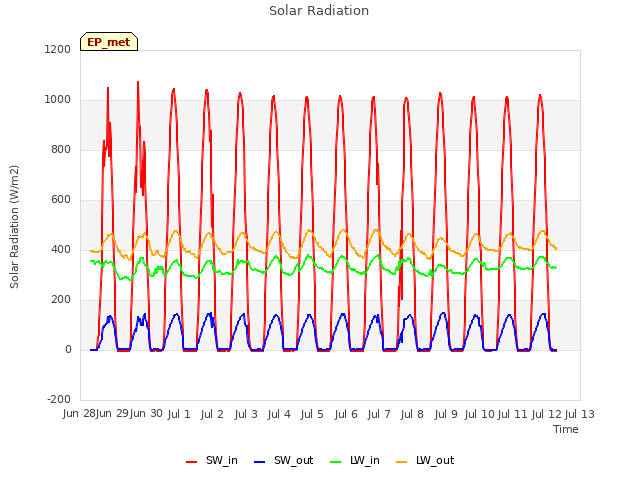Screen dimensions: 640x480
Task: Click the Jul 11 x-axis date label
Action: 513,414
